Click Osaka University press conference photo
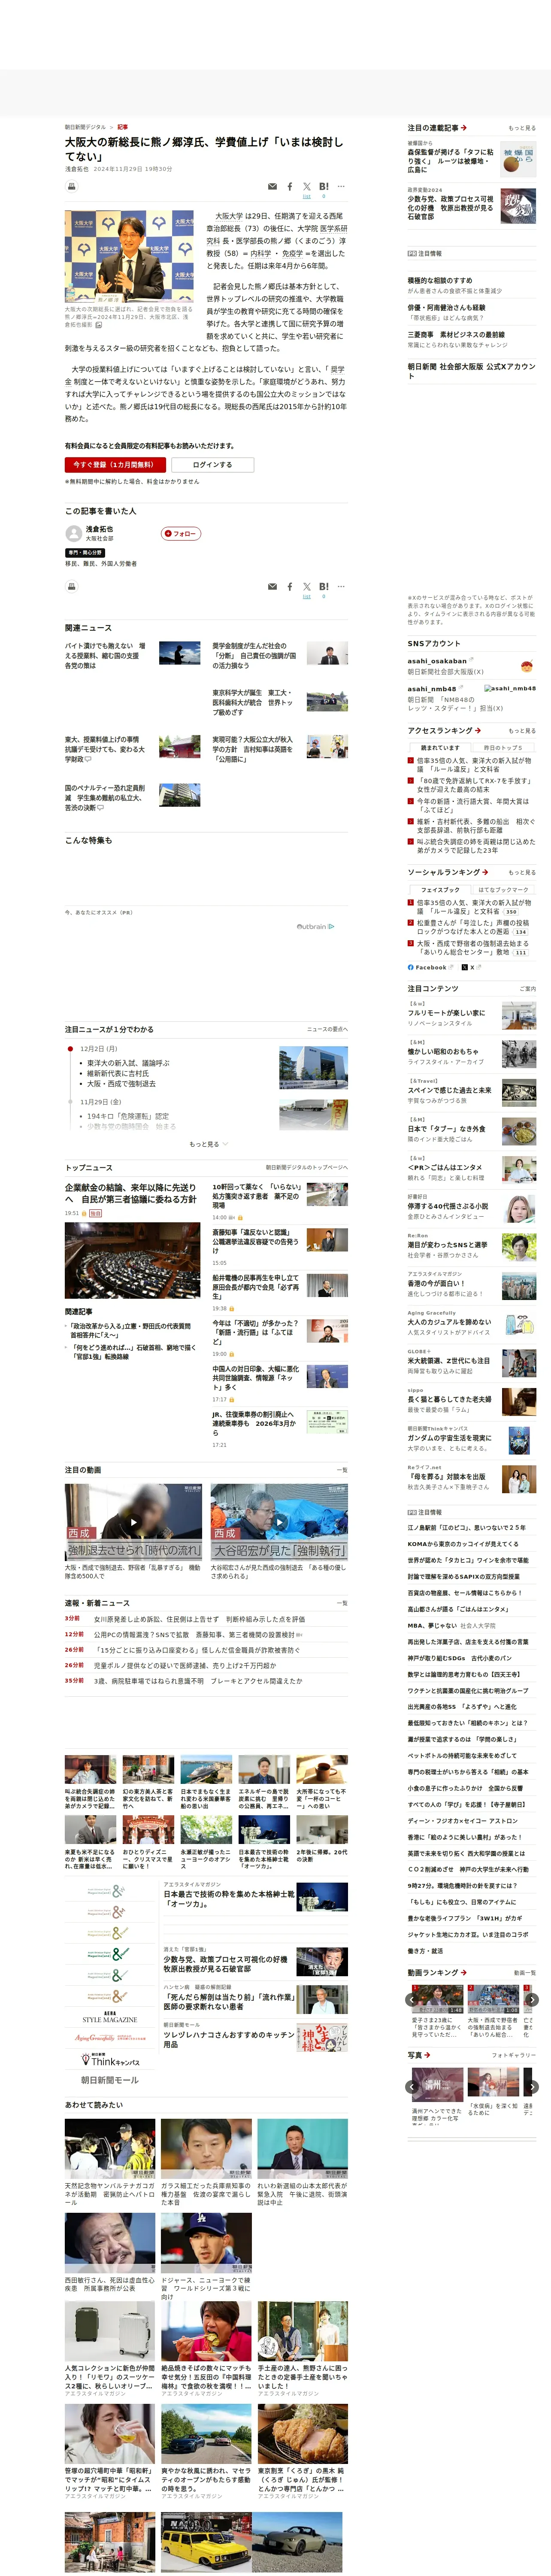Image resolution: width=551 pixels, height=2576 pixels. click(129, 256)
